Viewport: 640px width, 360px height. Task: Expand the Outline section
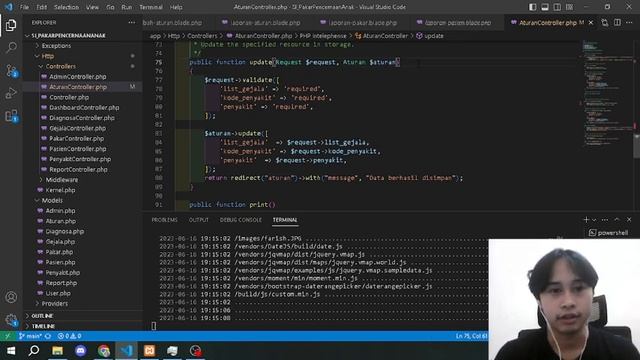click(x=42, y=316)
